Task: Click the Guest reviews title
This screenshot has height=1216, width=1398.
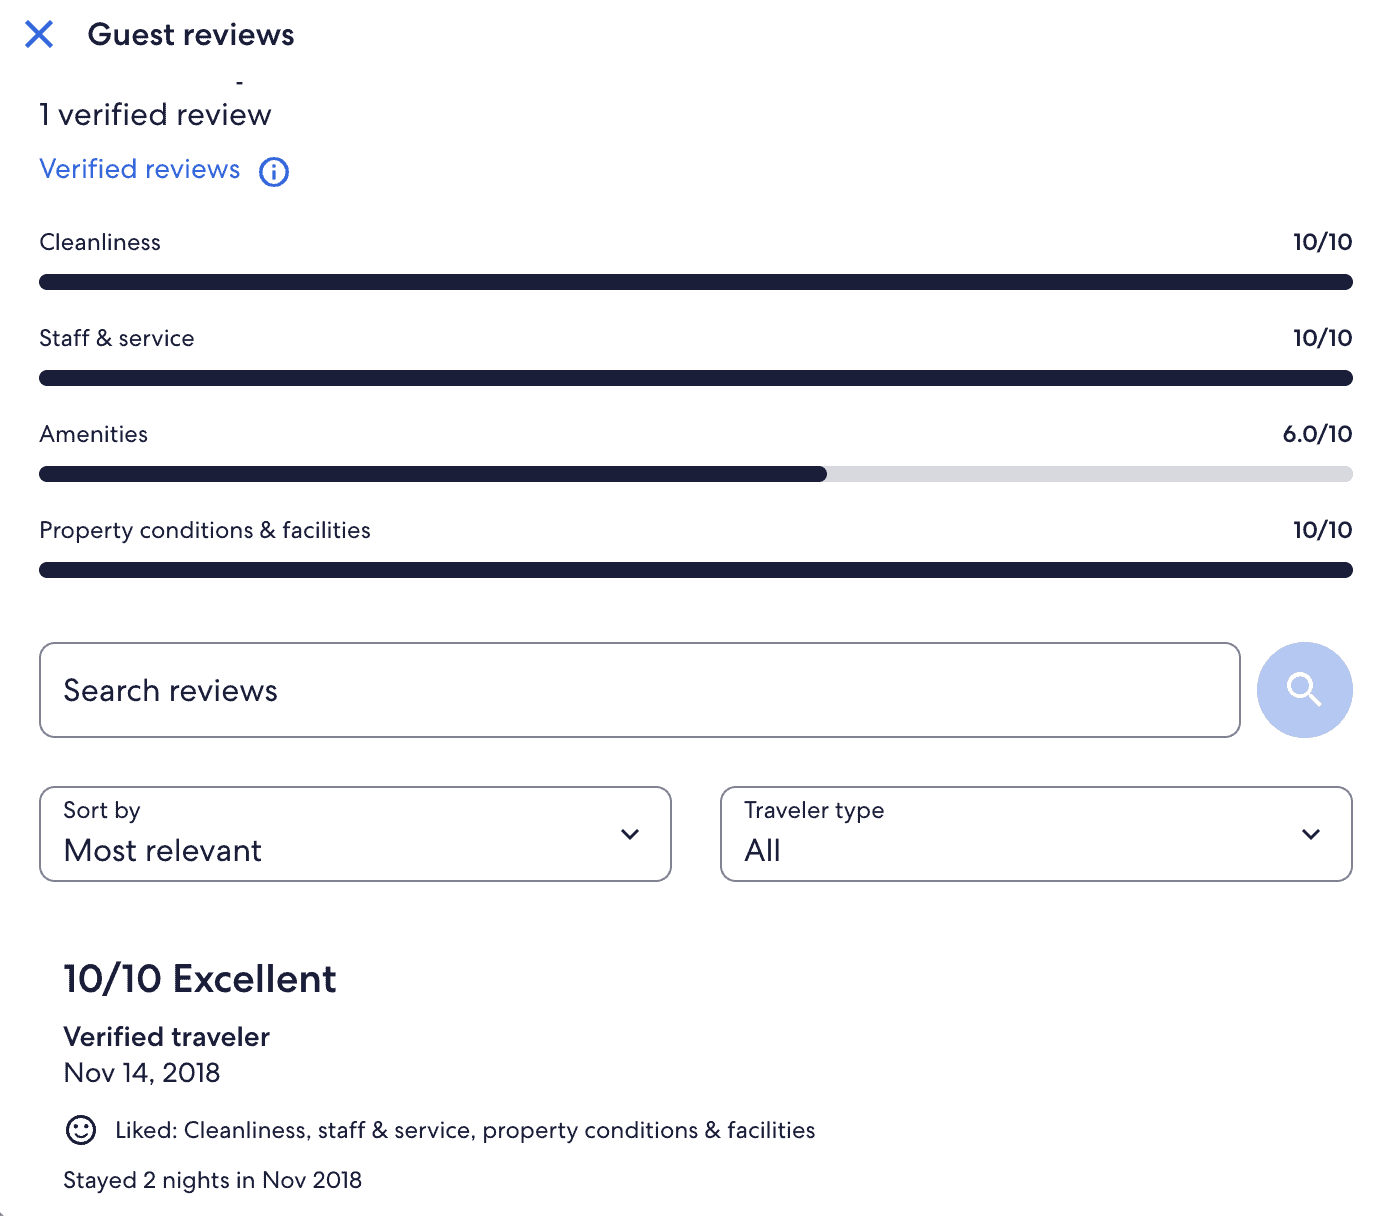Action: coord(191,35)
